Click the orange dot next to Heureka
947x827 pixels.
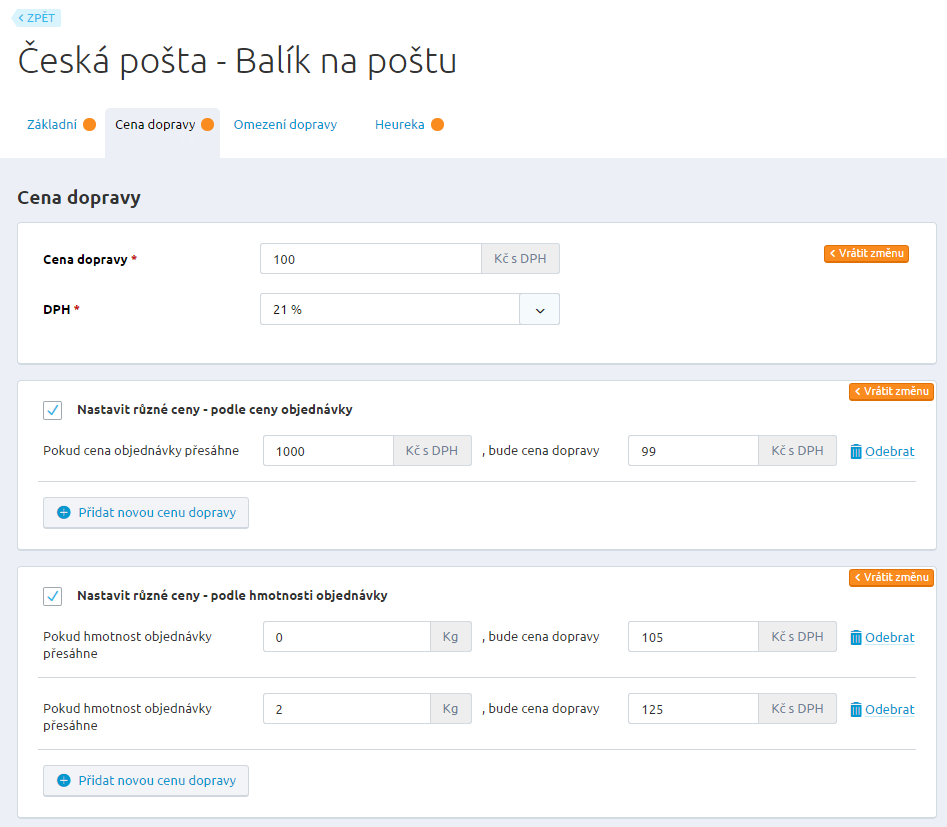(437, 124)
